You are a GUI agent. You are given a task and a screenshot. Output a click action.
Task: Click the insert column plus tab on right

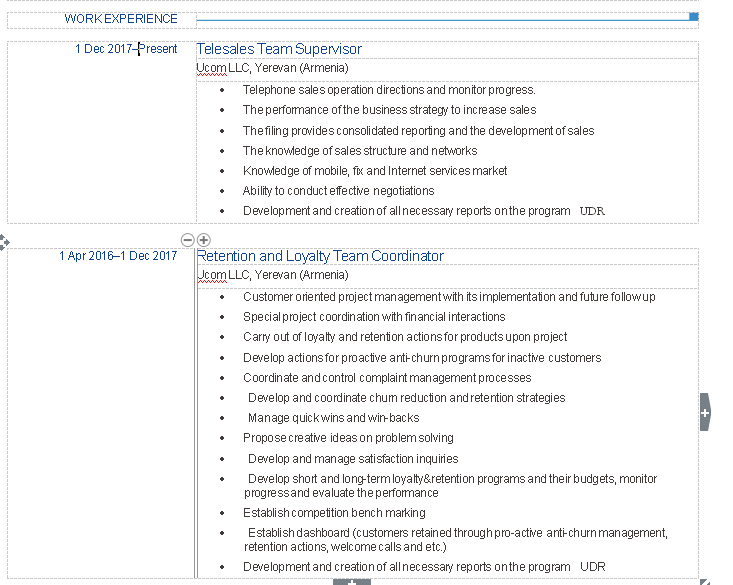tap(705, 412)
